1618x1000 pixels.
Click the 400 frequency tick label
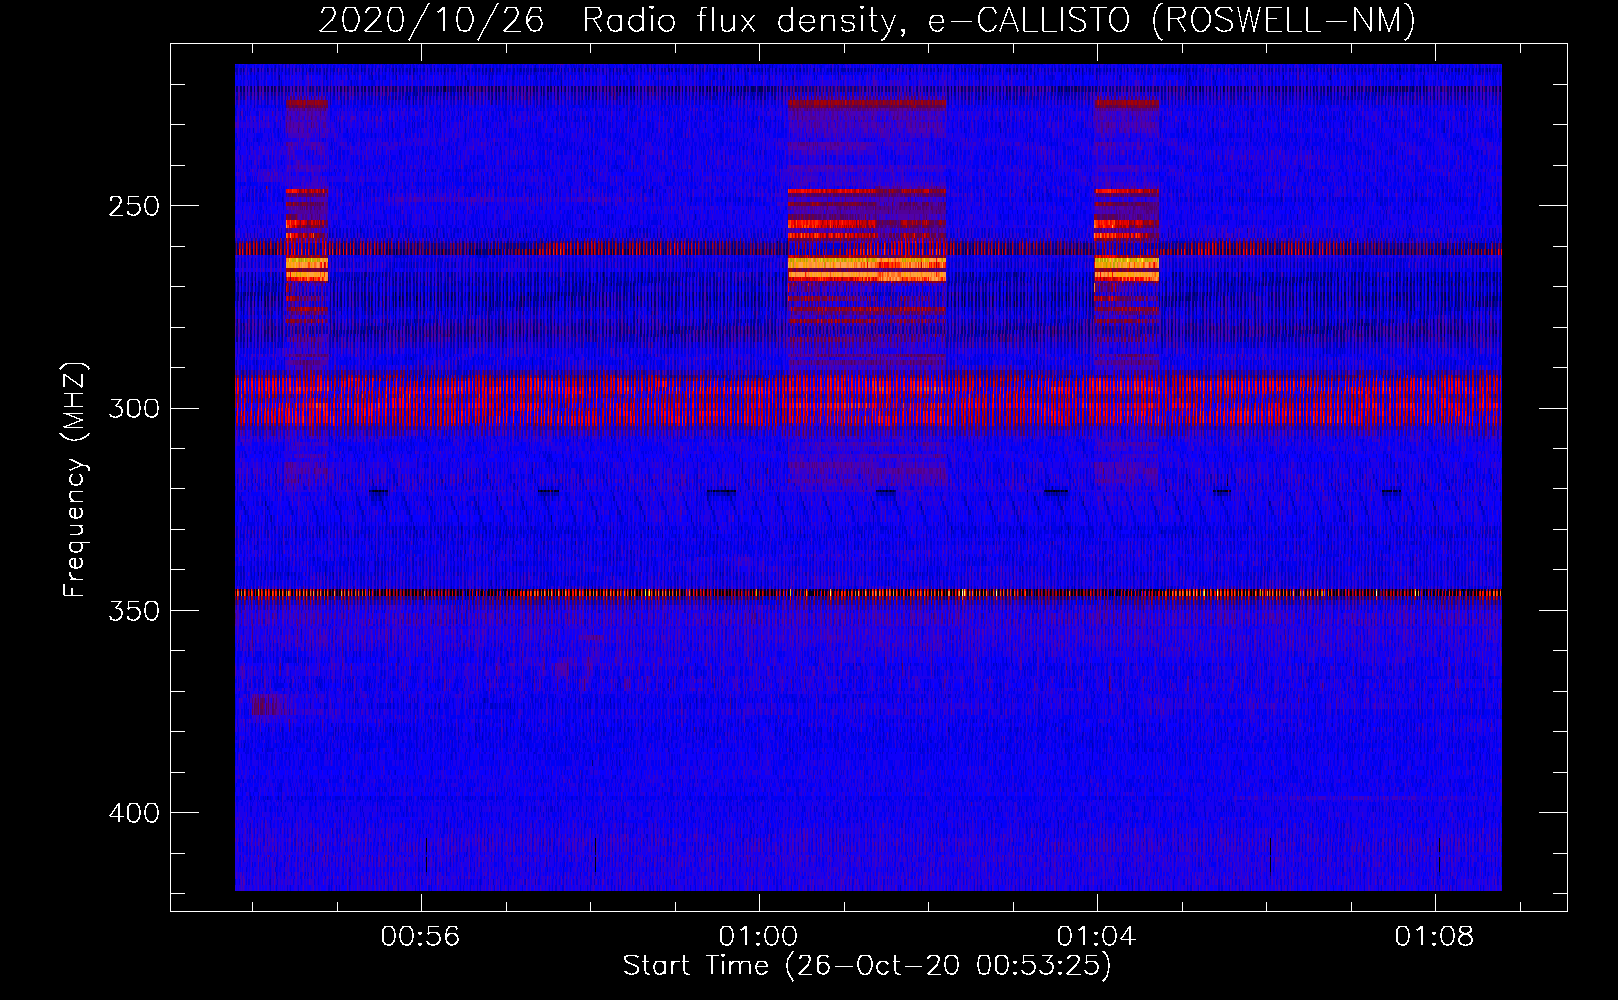[x=134, y=813]
